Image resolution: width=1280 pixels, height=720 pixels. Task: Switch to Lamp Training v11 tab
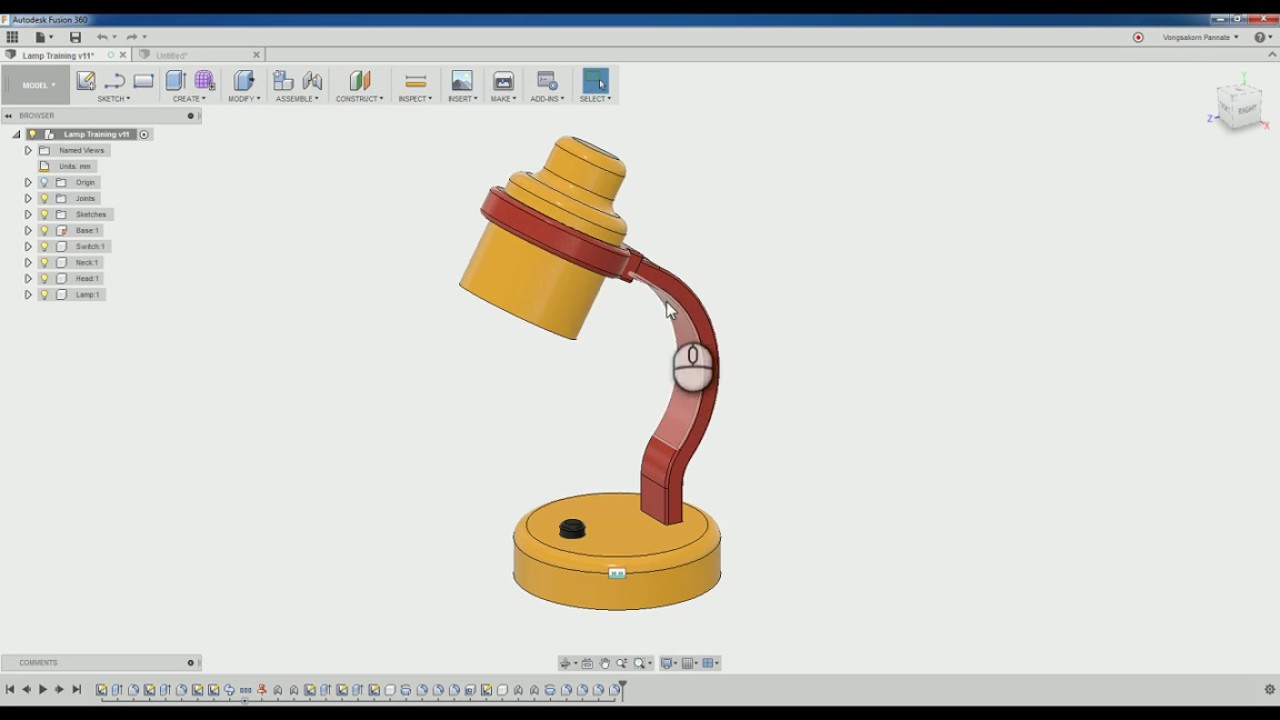(58, 55)
